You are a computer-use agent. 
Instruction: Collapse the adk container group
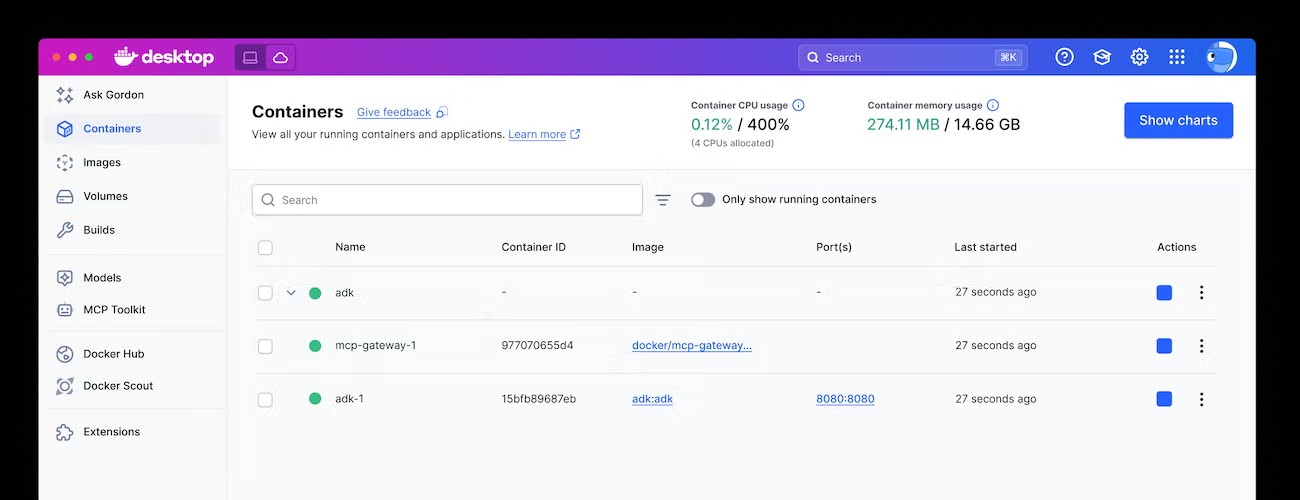tap(291, 293)
